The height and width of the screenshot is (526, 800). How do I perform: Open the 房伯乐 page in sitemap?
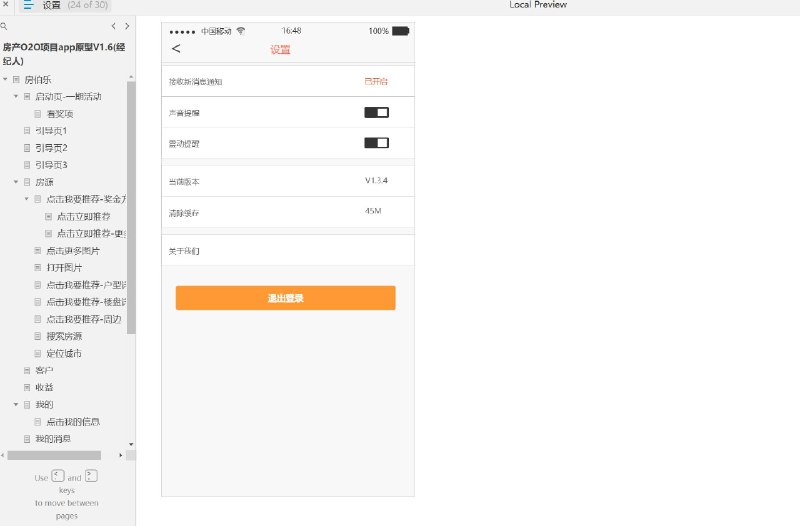[38, 80]
